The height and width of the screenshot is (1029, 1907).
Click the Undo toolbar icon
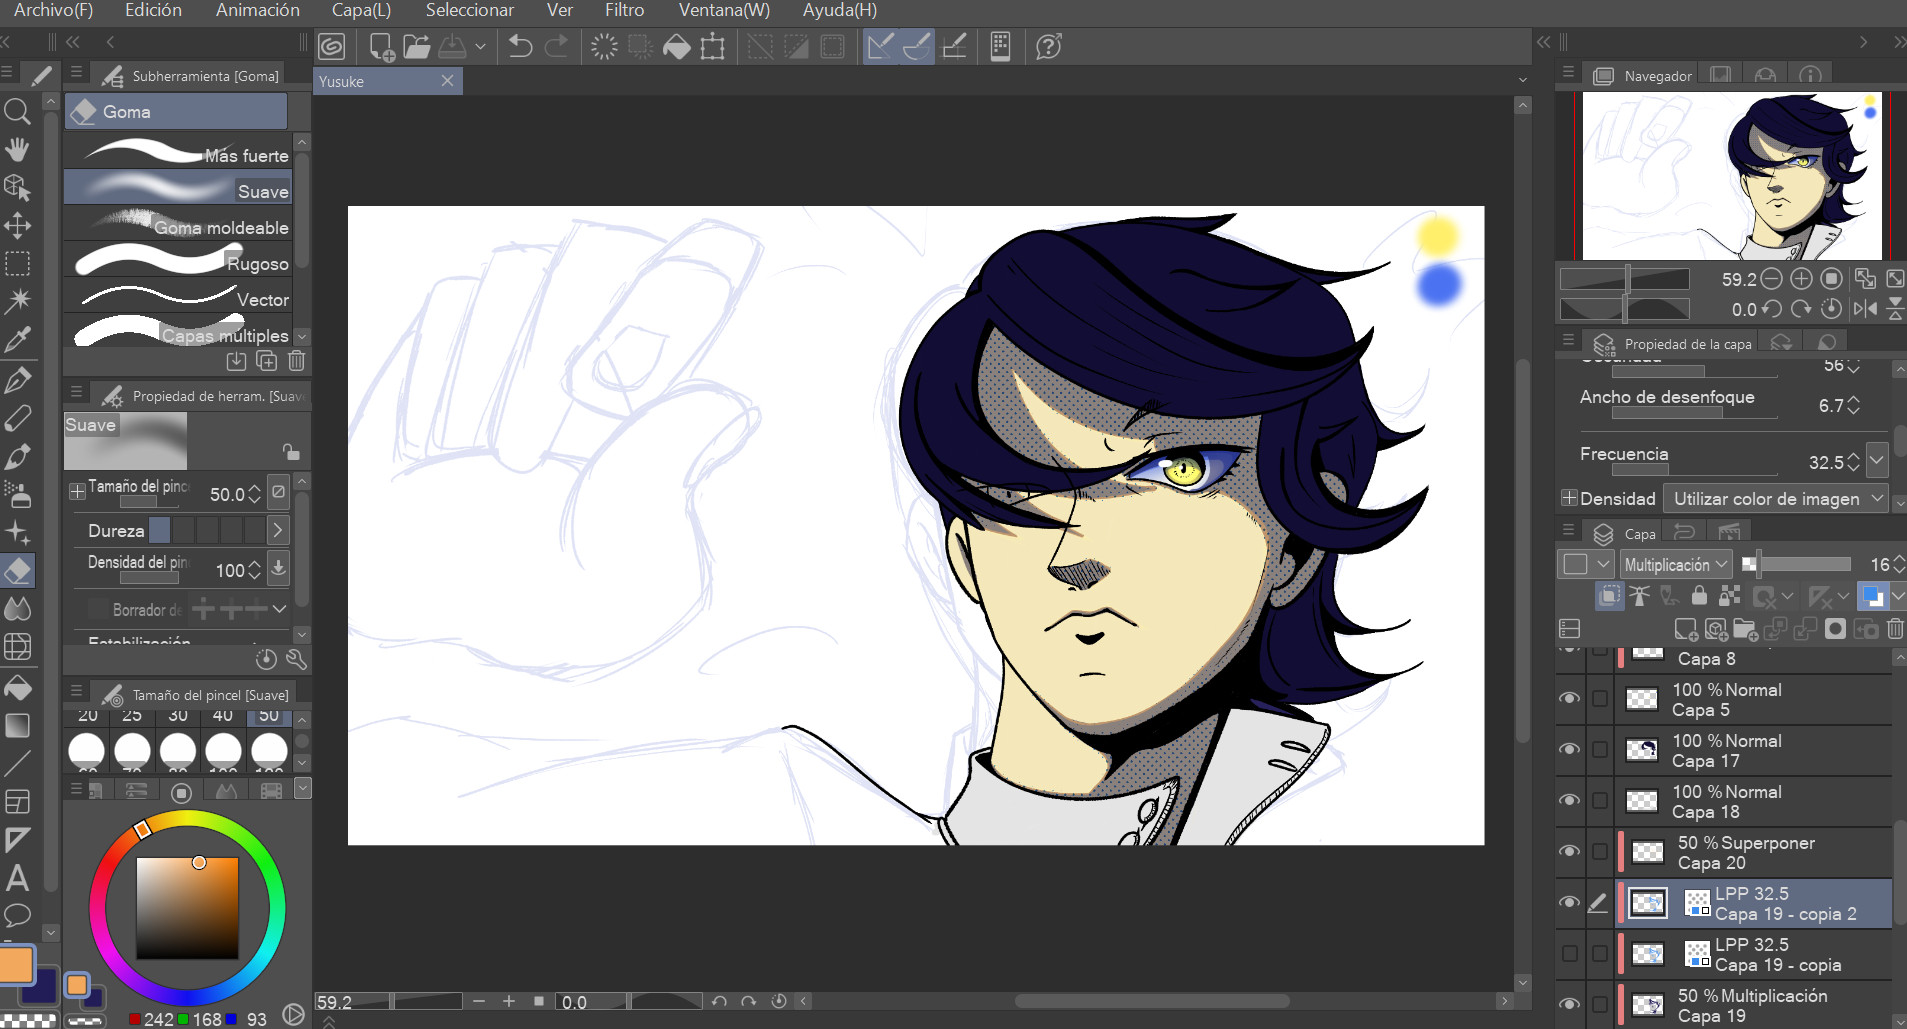[x=520, y=46]
